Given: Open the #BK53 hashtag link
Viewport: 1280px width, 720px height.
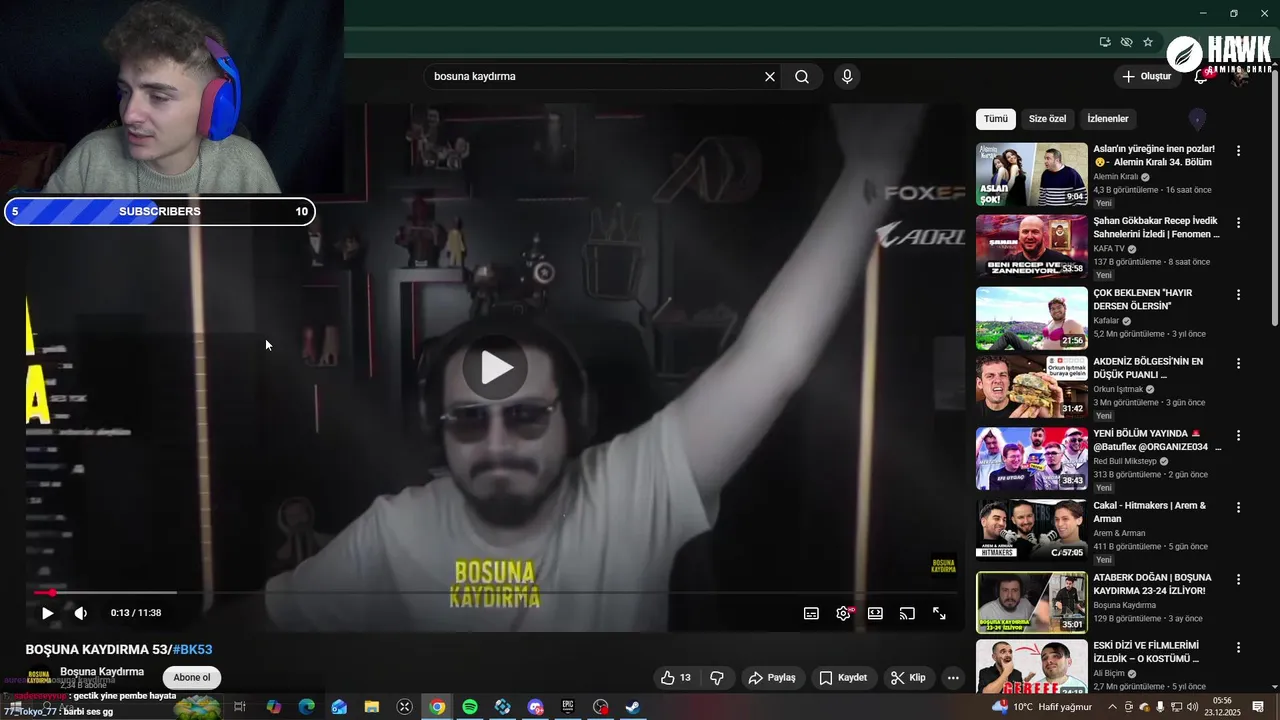Looking at the screenshot, I should 192,650.
